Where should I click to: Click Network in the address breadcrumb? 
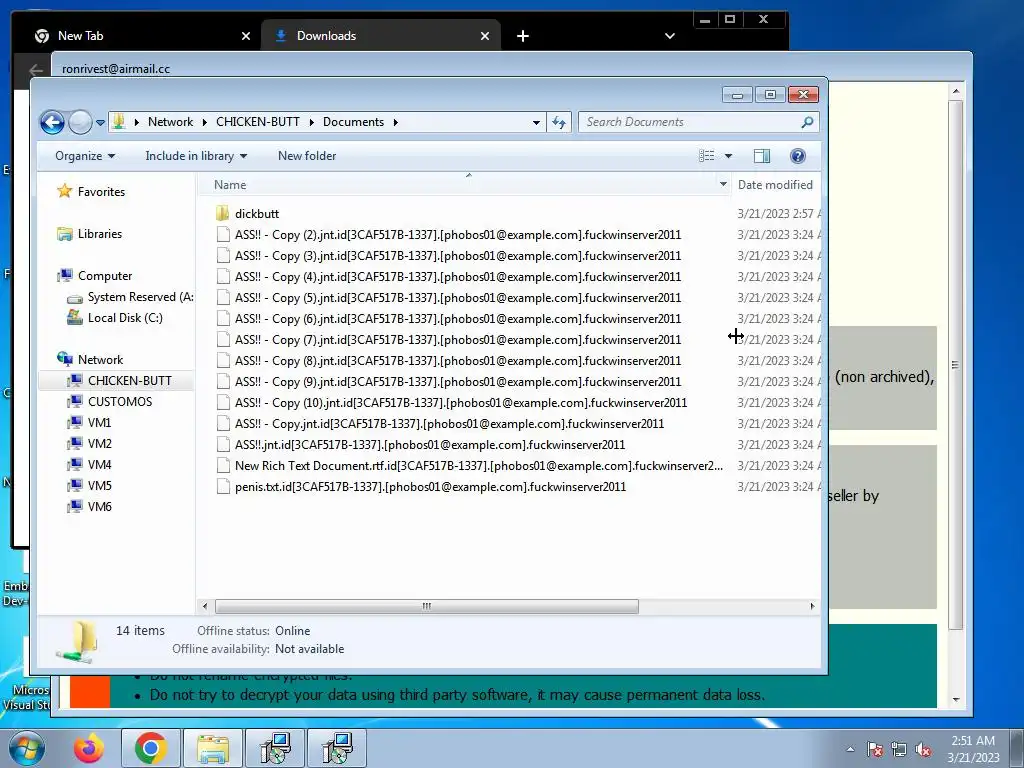[x=170, y=122]
